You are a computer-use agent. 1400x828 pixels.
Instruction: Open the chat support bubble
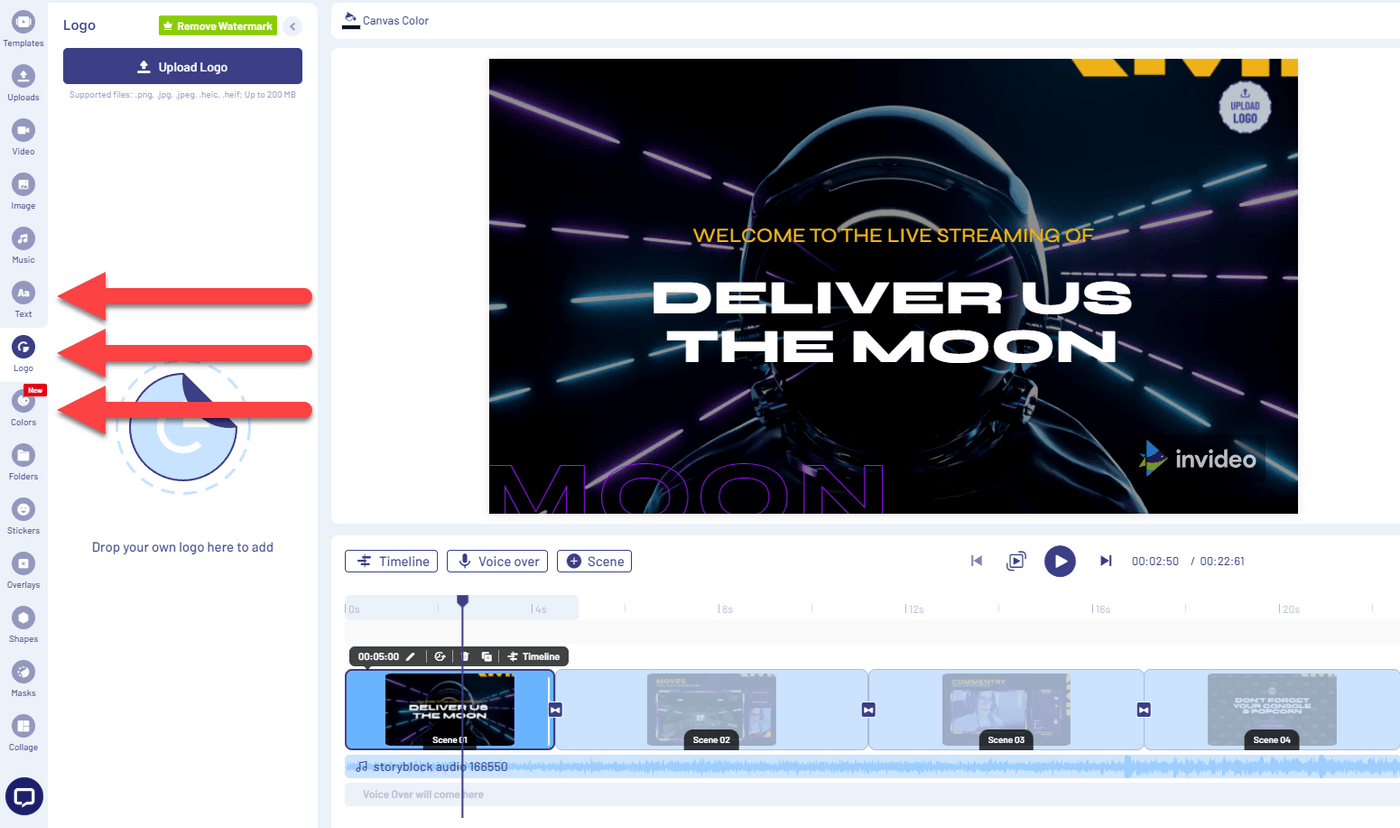coord(24,797)
